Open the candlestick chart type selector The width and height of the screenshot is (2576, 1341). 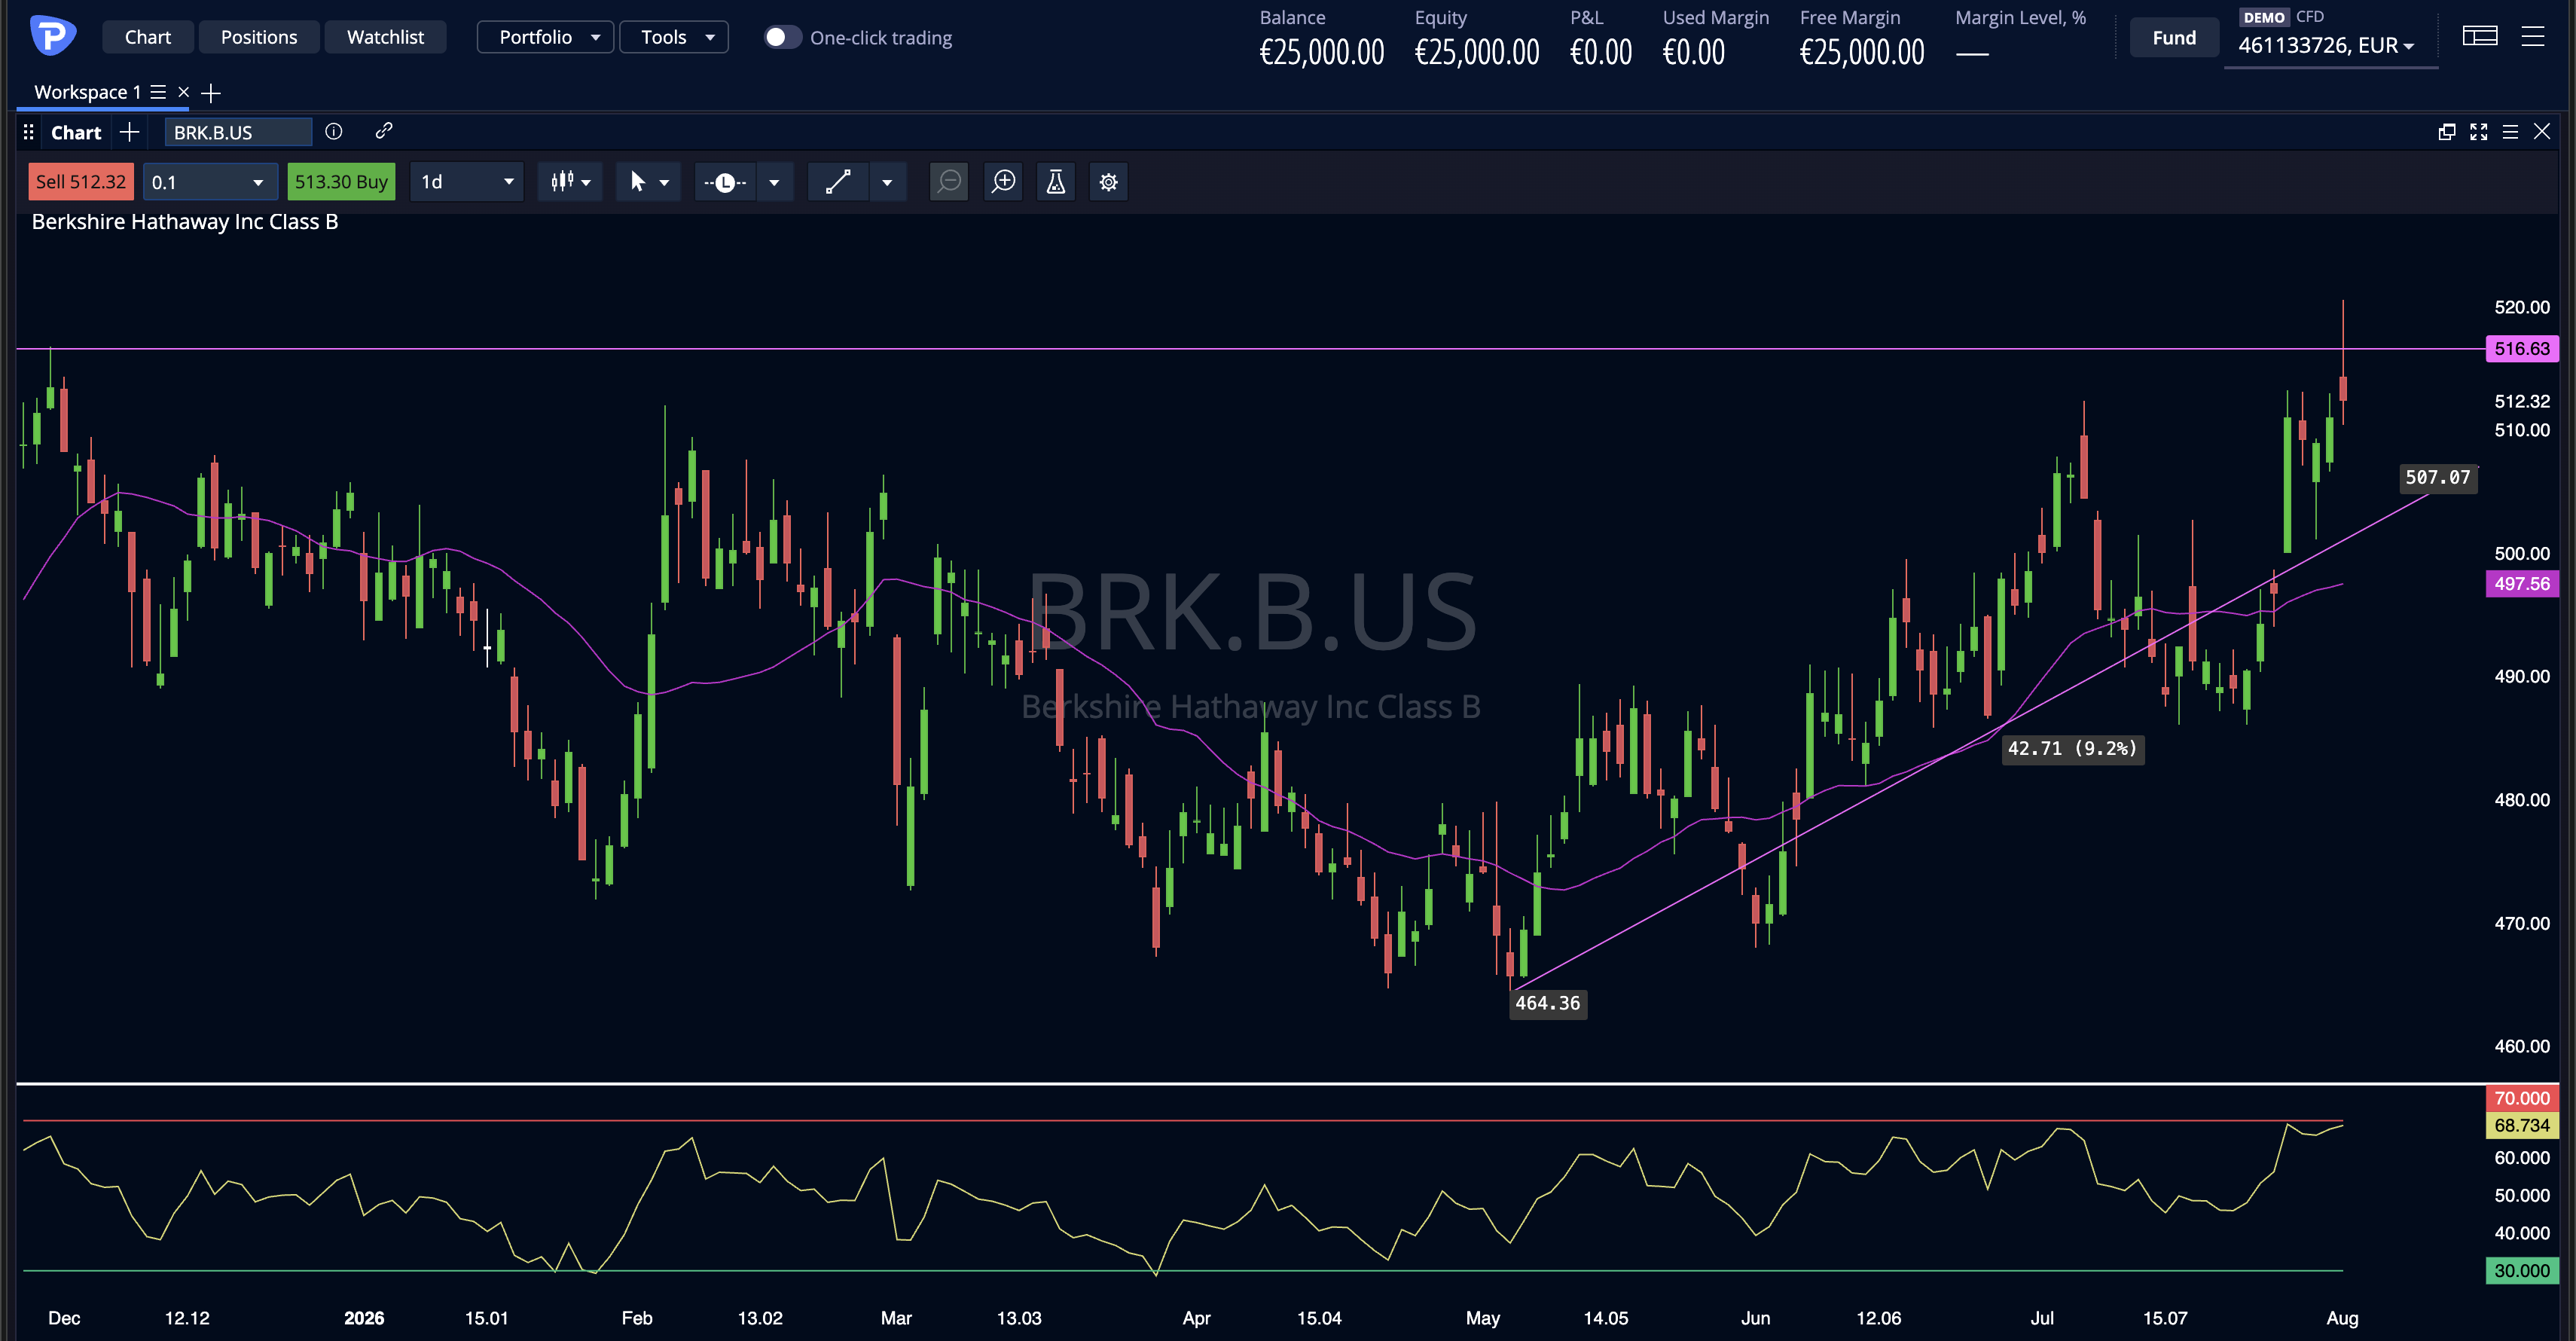570,182
